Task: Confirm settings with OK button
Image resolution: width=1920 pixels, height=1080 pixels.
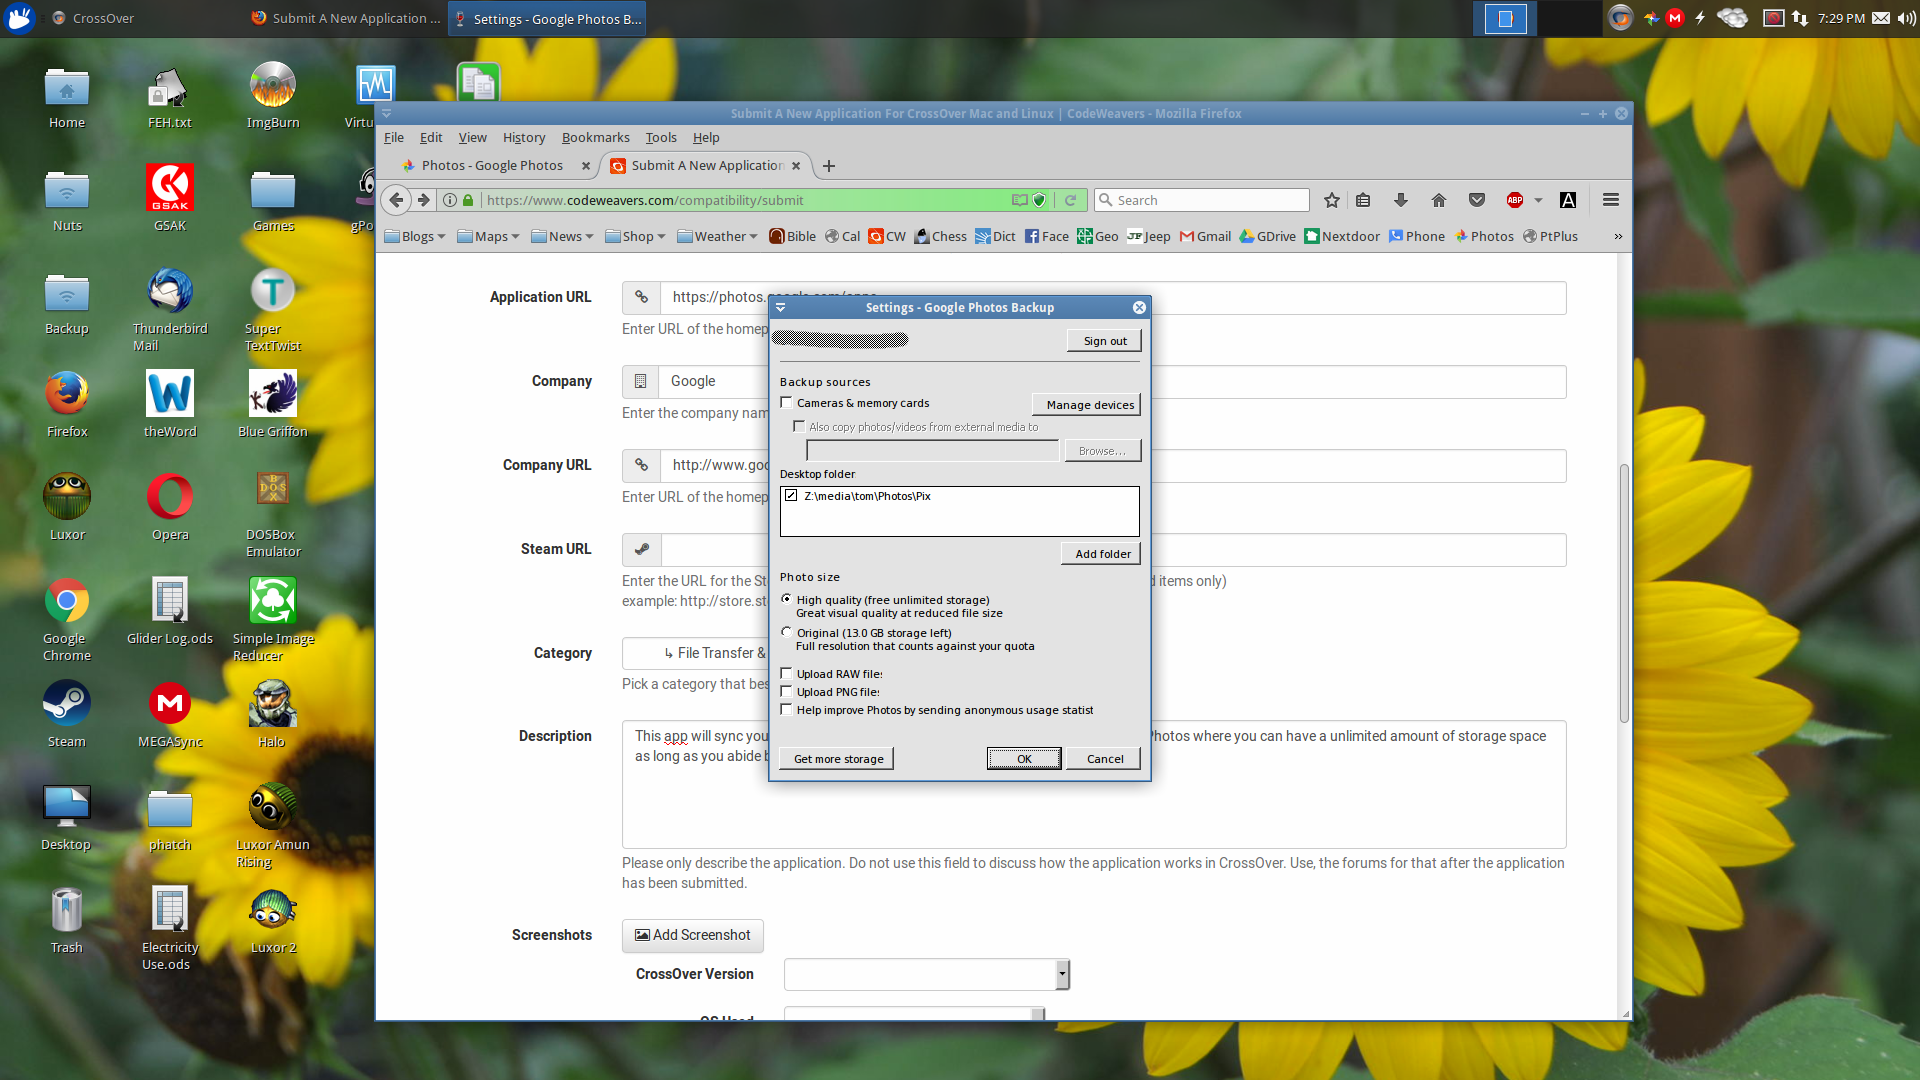Action: pyautogui.click(x=1024, y=759)
